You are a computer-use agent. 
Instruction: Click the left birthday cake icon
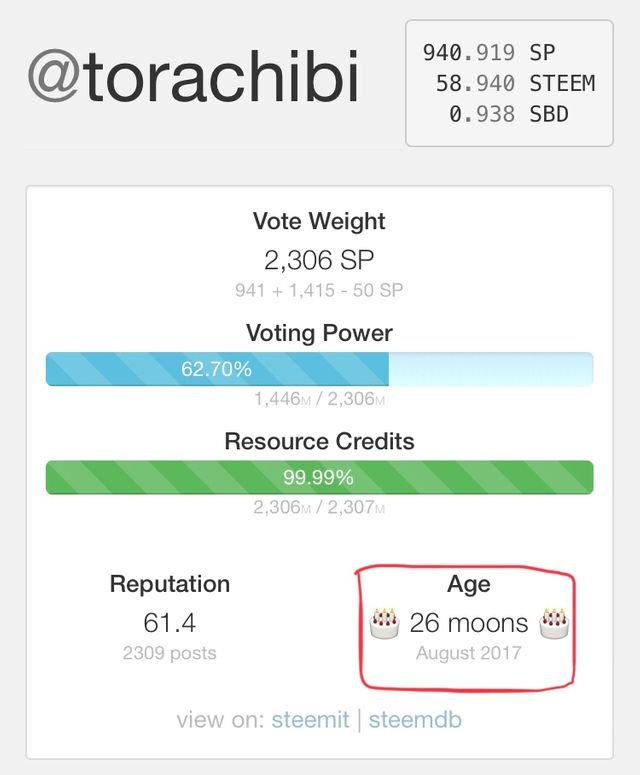(384, 624)
